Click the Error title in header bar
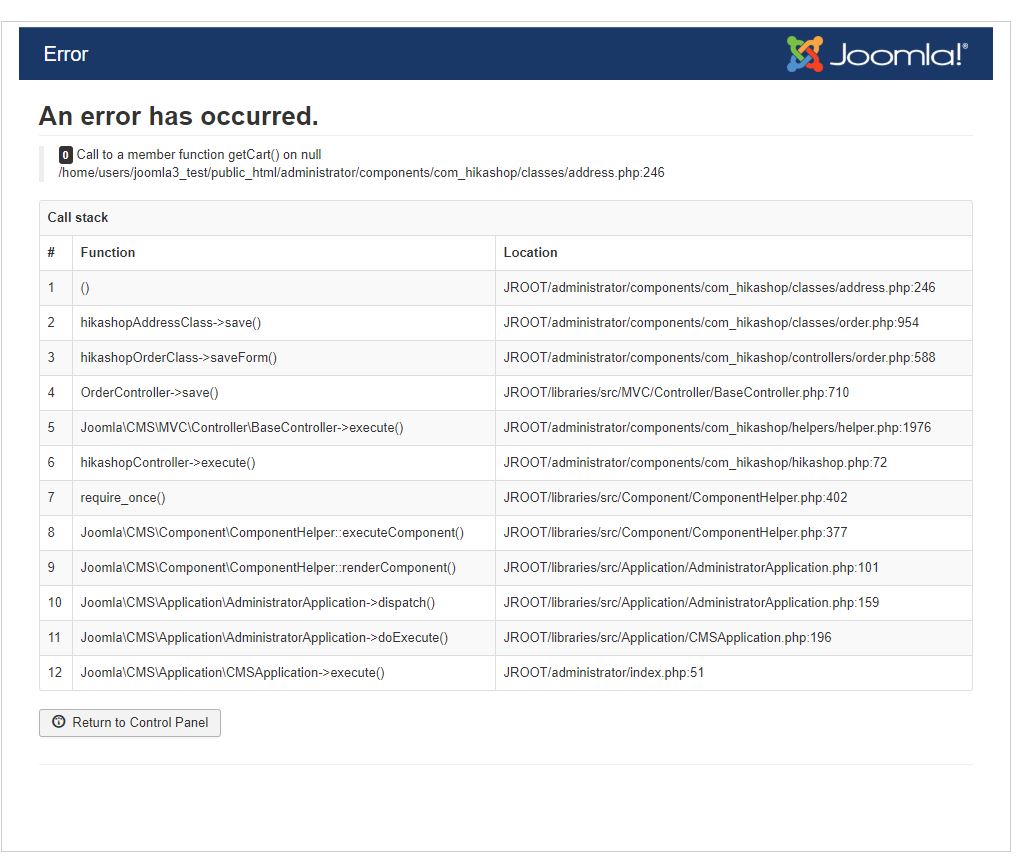Viewport: 1027px width, 866px height. coord(66,54)
